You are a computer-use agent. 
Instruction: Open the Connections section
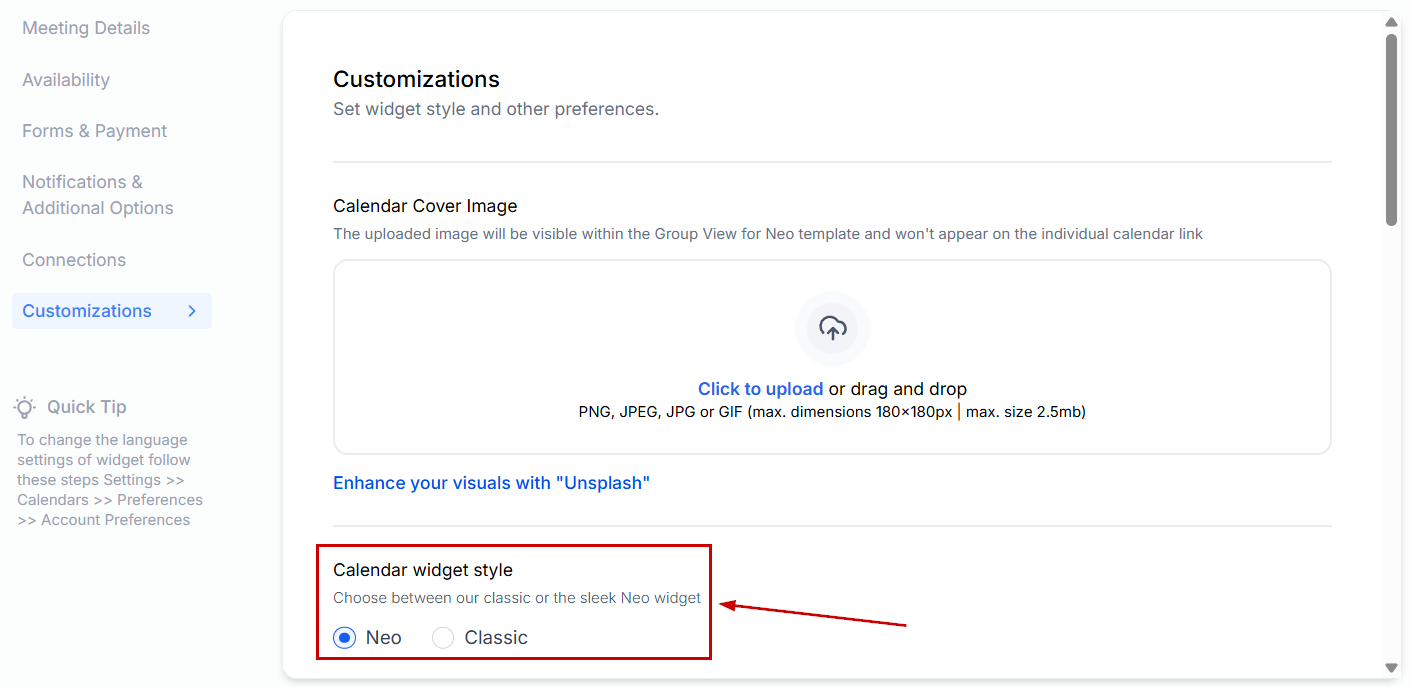(74, 260)
